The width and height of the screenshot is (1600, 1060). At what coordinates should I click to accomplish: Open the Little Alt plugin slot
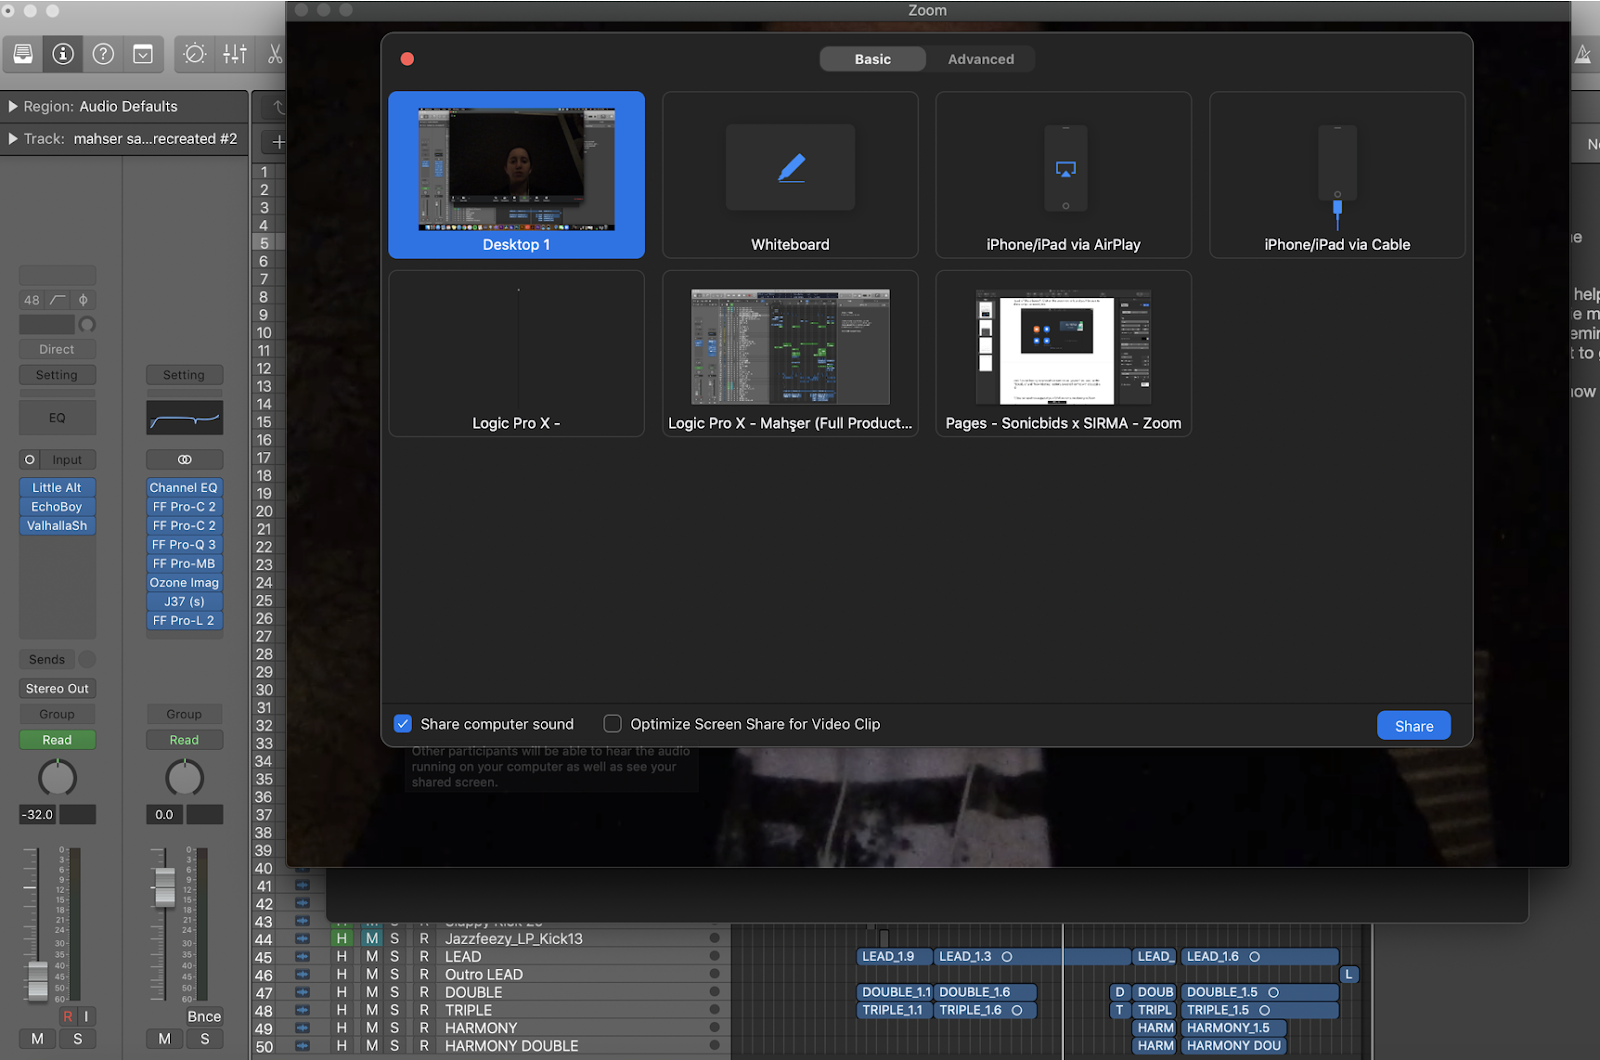57,488
